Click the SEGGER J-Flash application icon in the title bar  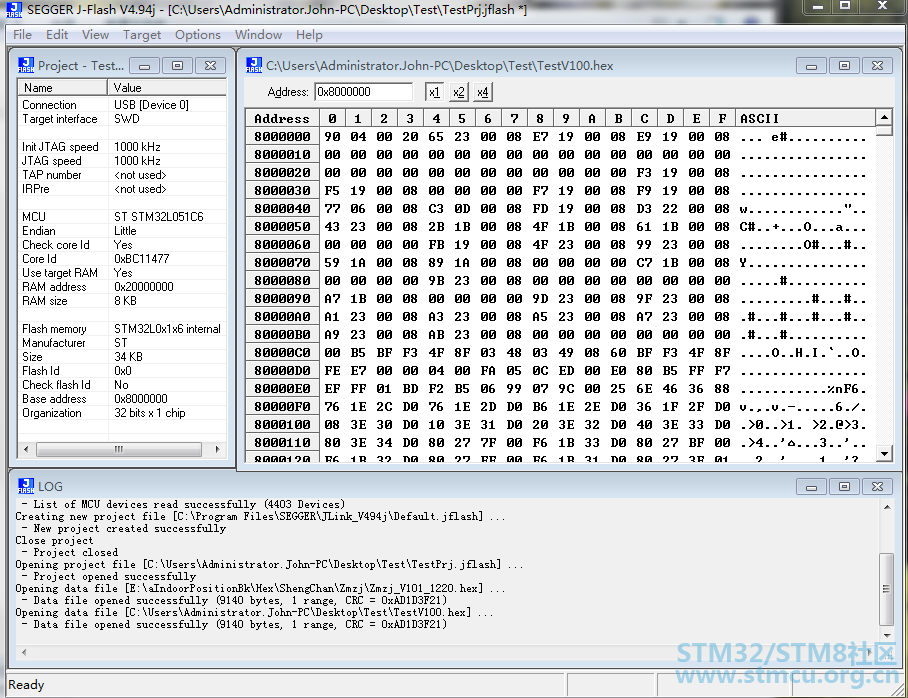pos(14,9)
